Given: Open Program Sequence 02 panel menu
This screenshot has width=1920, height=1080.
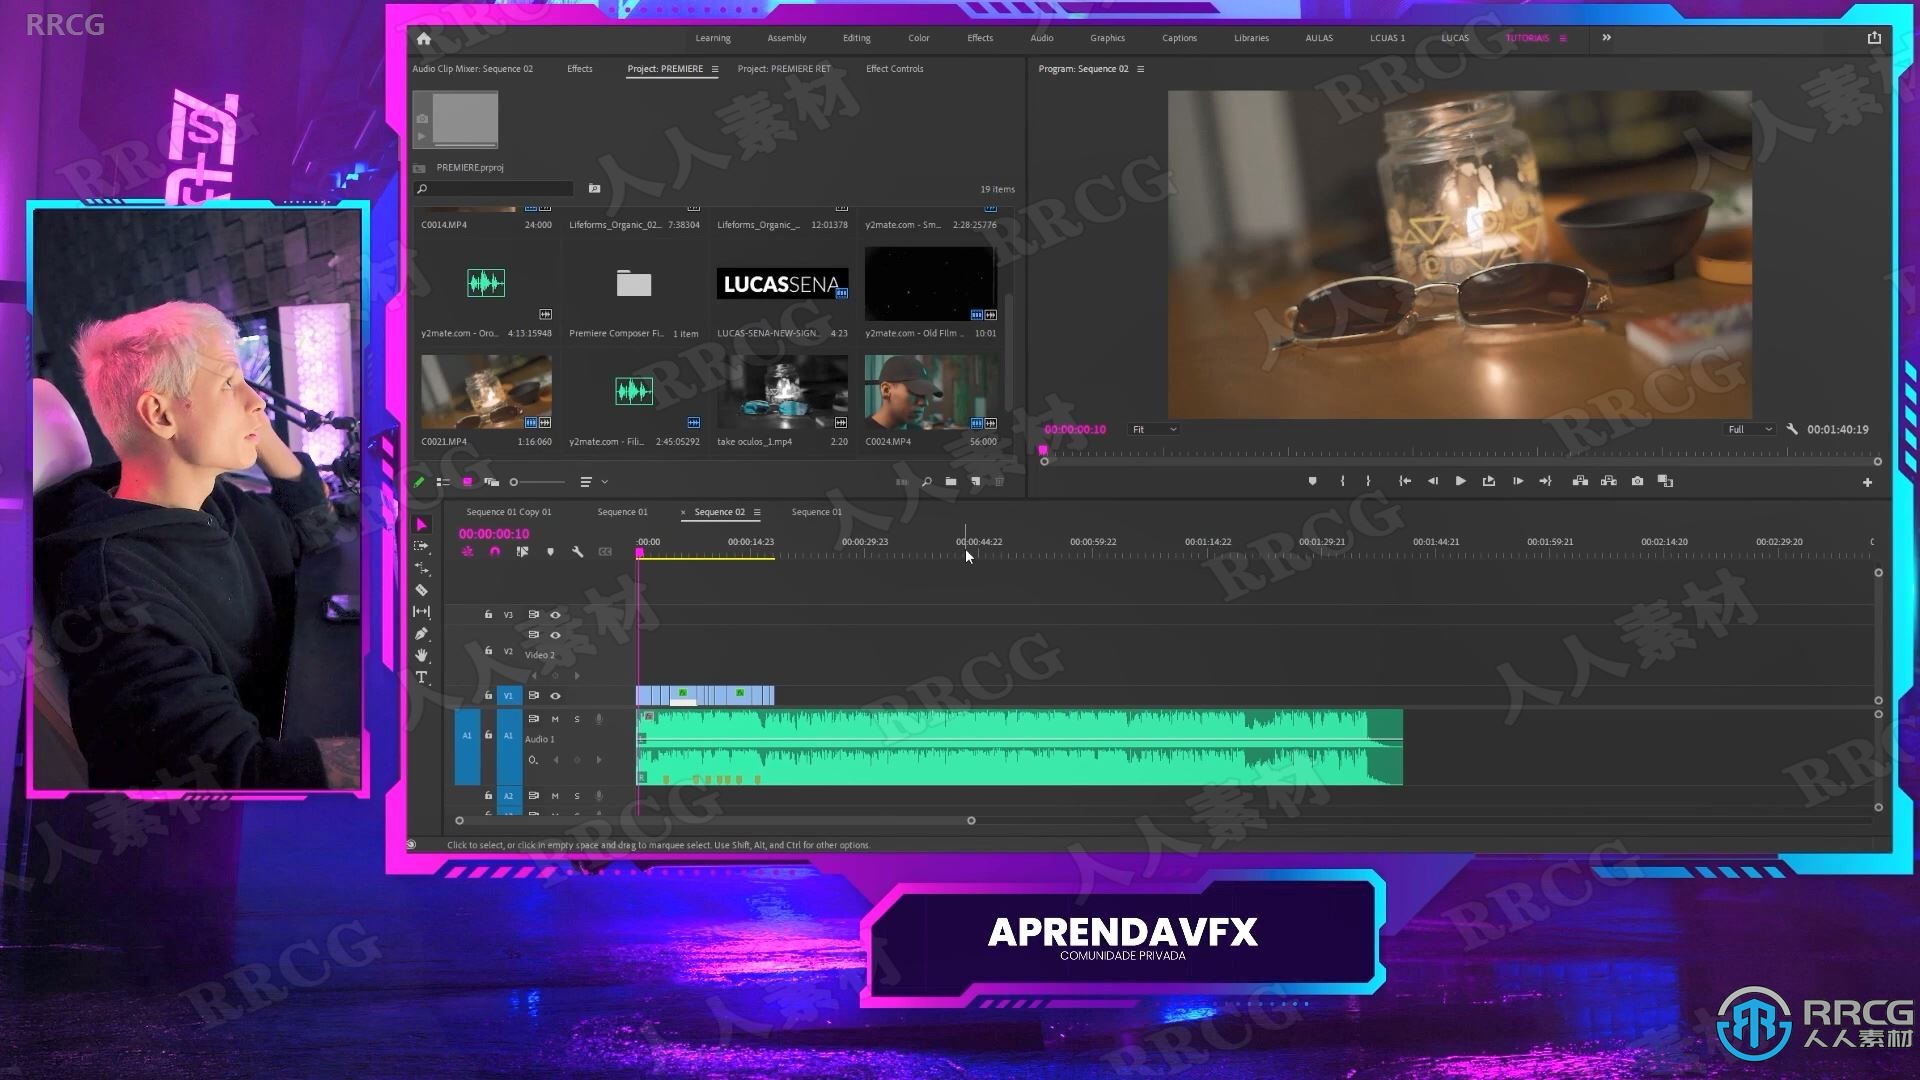Looking at the screenshot, I should click(x=1140, y=69).
